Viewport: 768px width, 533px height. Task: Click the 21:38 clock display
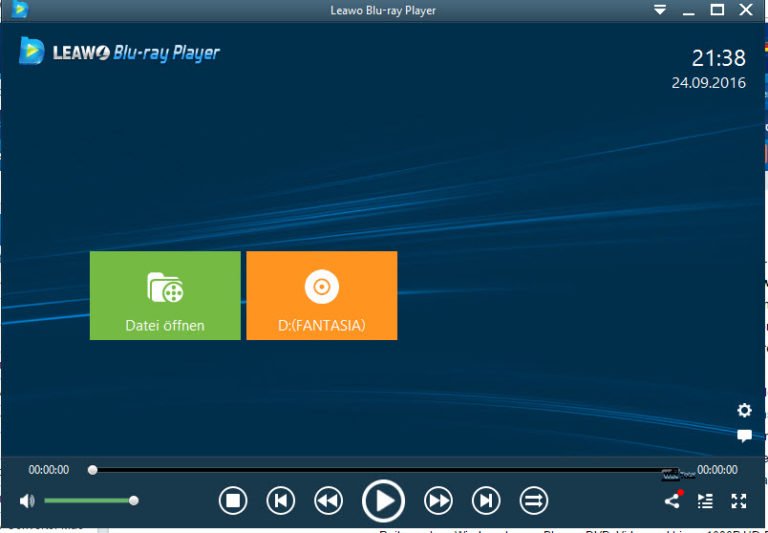(719, 58)
